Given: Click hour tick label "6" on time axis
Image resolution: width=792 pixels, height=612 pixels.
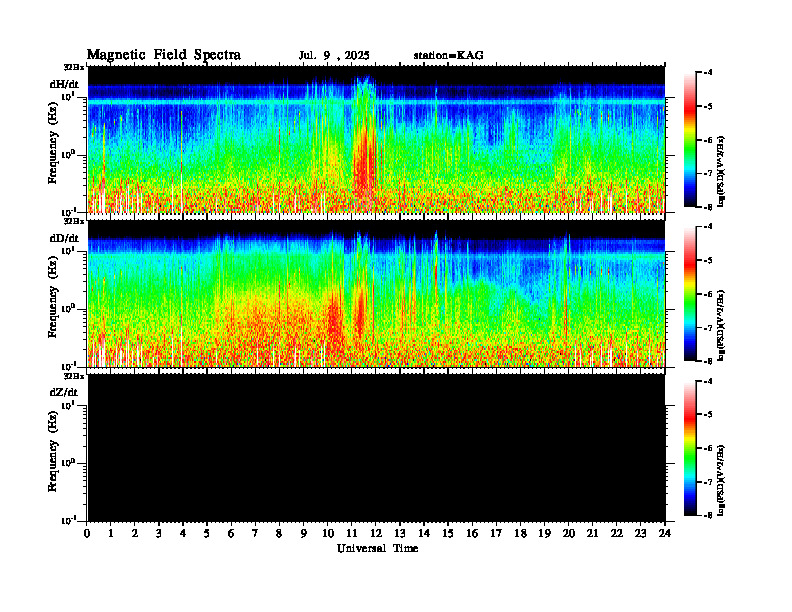Looking at the screenshot, I should point(231,533).
